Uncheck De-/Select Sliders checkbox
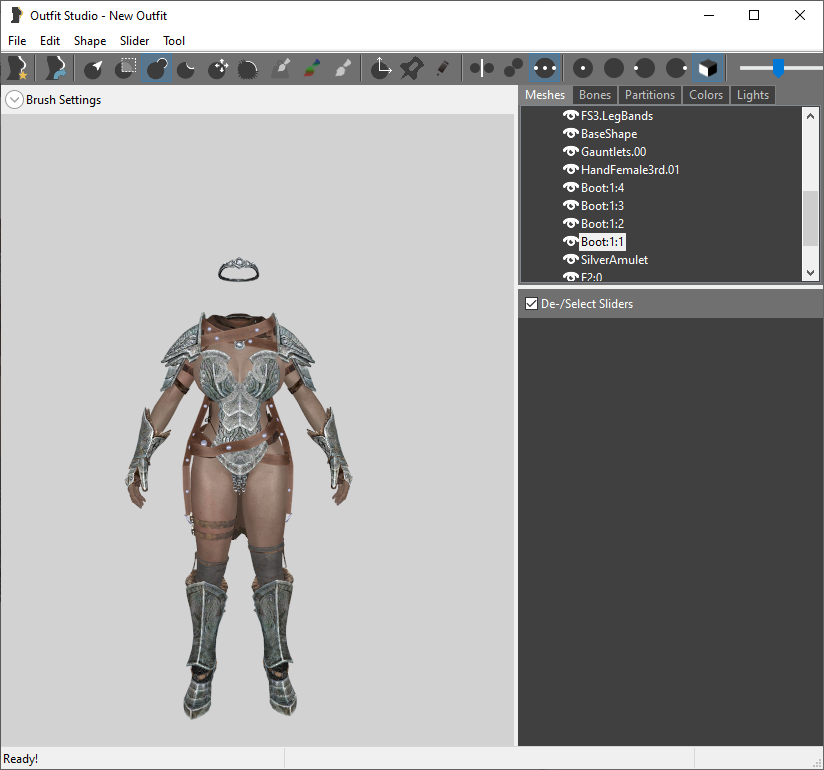 (x=531, y=304)
